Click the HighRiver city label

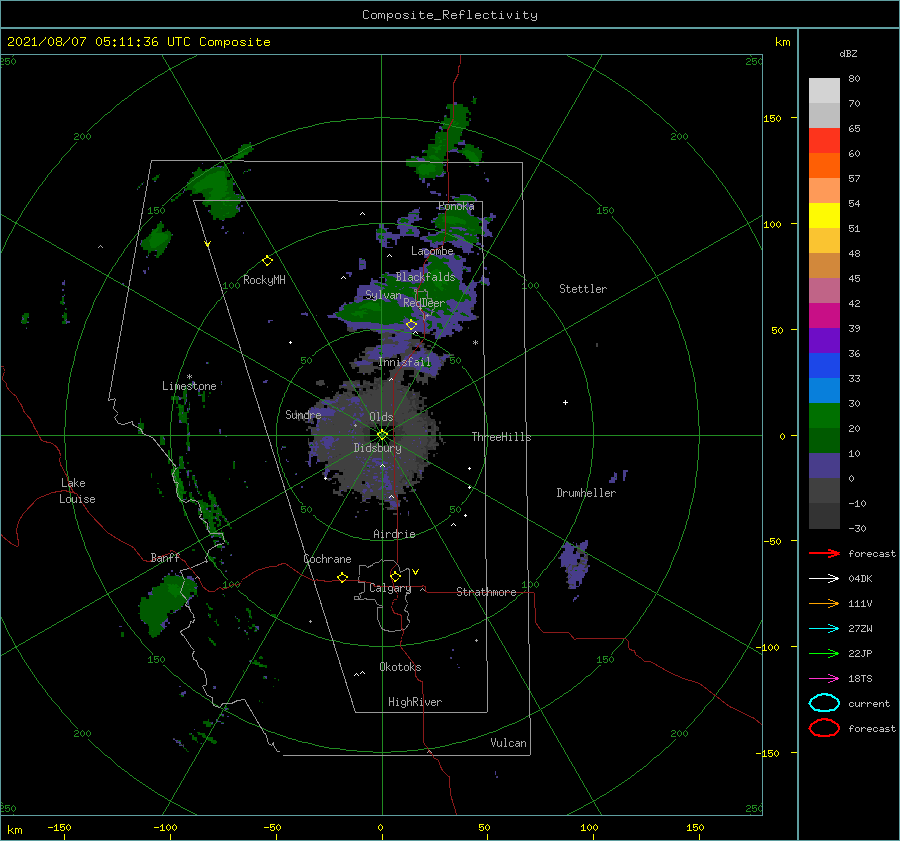pyautogui.click(x=415, y=702)
